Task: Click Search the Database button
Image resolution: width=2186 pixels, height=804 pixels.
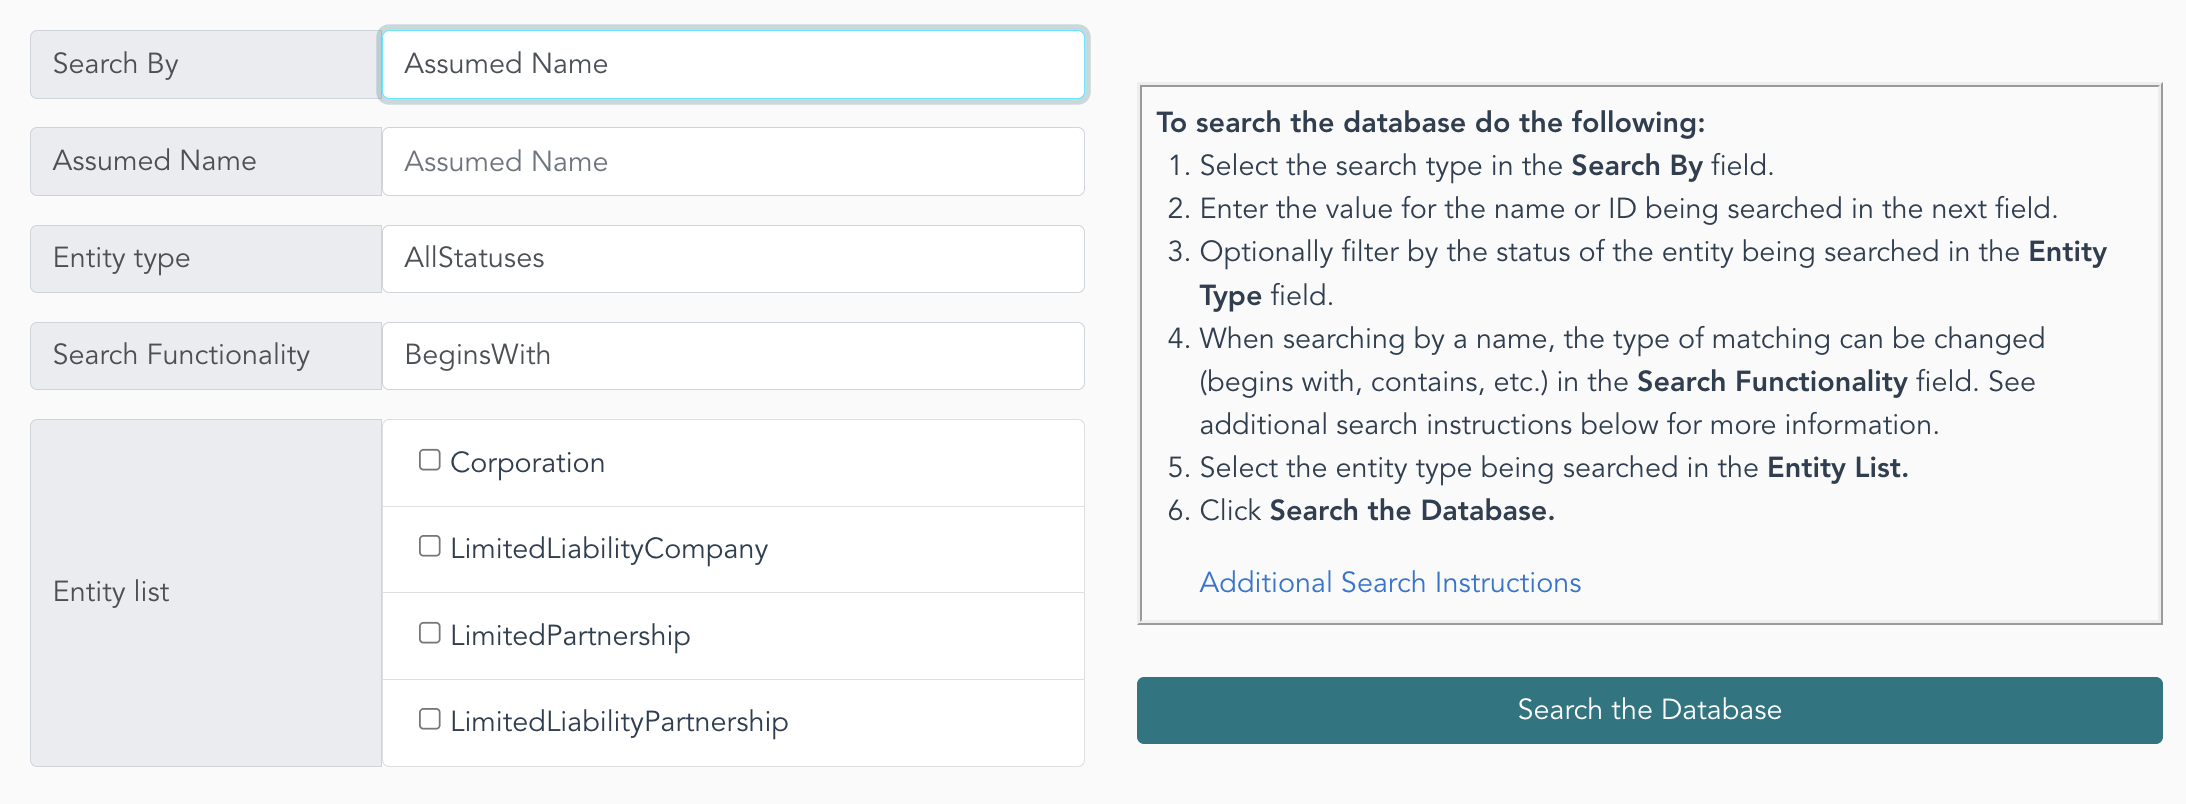Action: (1649, 710)
